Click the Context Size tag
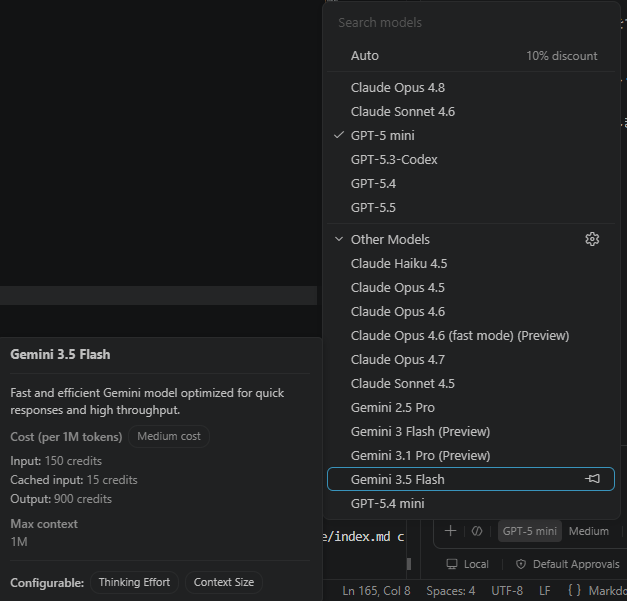The height and width of the screenshot is (601, 627). click(x=224, y=582)
